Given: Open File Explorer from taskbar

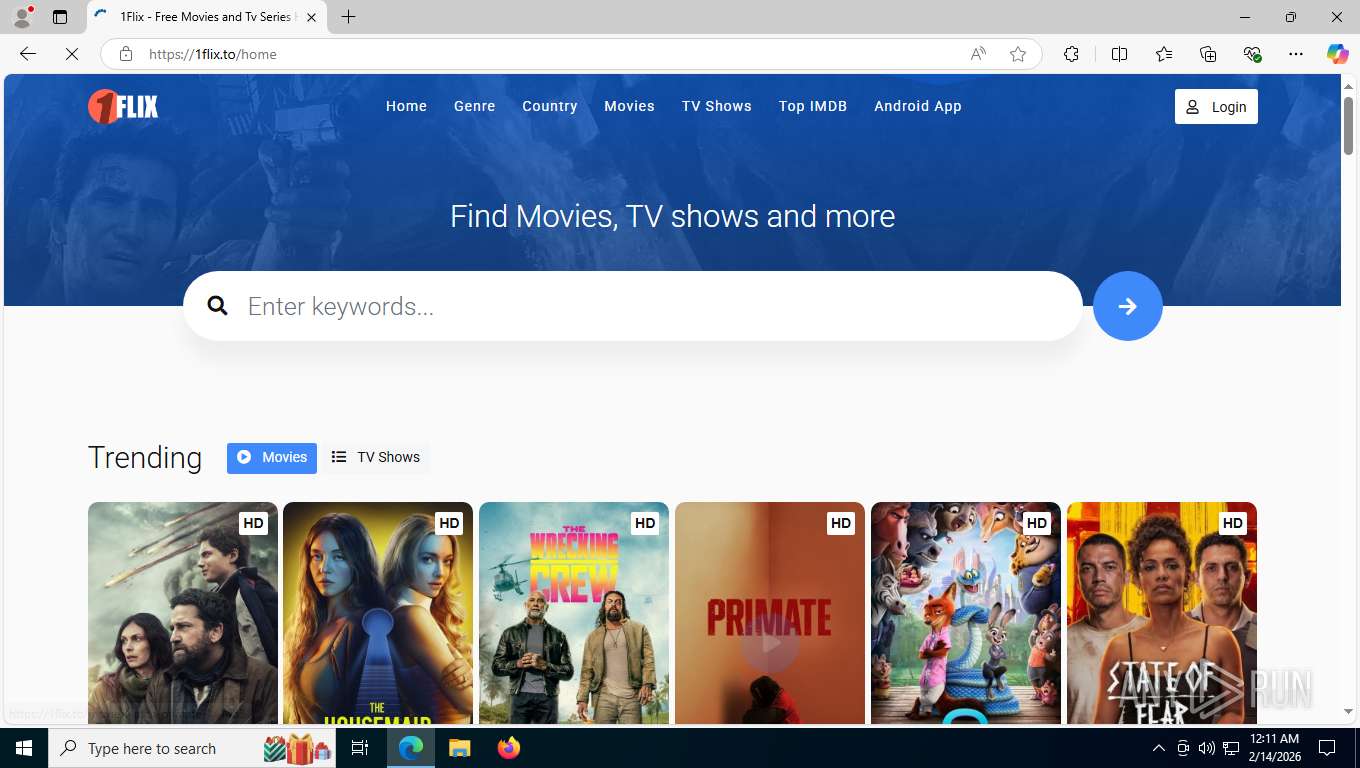Looking at the screenshot, I should point(459,748).
